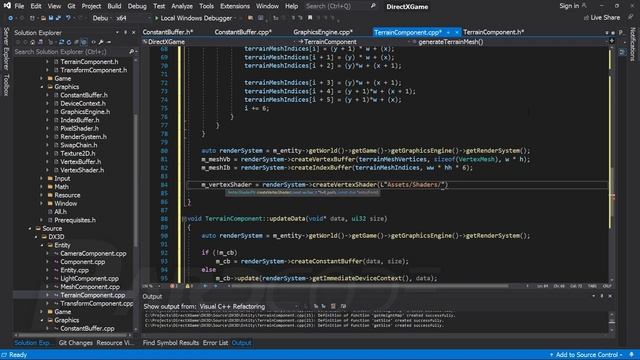This screenshot has width=640, height=360.
Task: Open the Debug menu
Action: tap(137, 6)
